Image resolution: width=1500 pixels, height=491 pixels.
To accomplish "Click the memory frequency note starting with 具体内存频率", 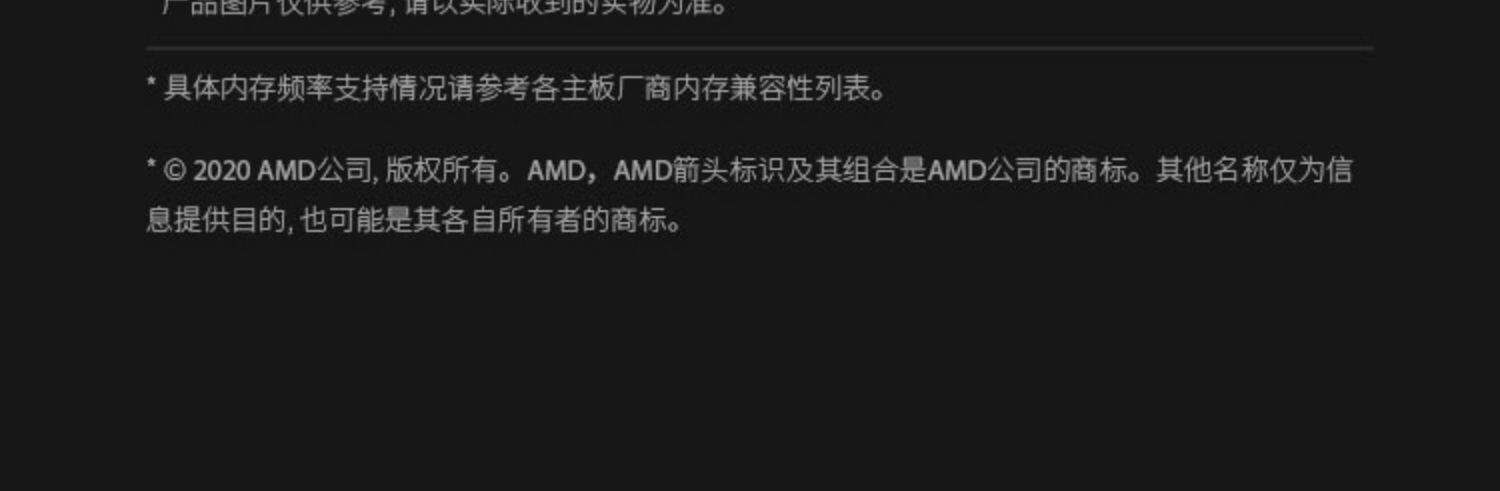I will tap(517, 90).
